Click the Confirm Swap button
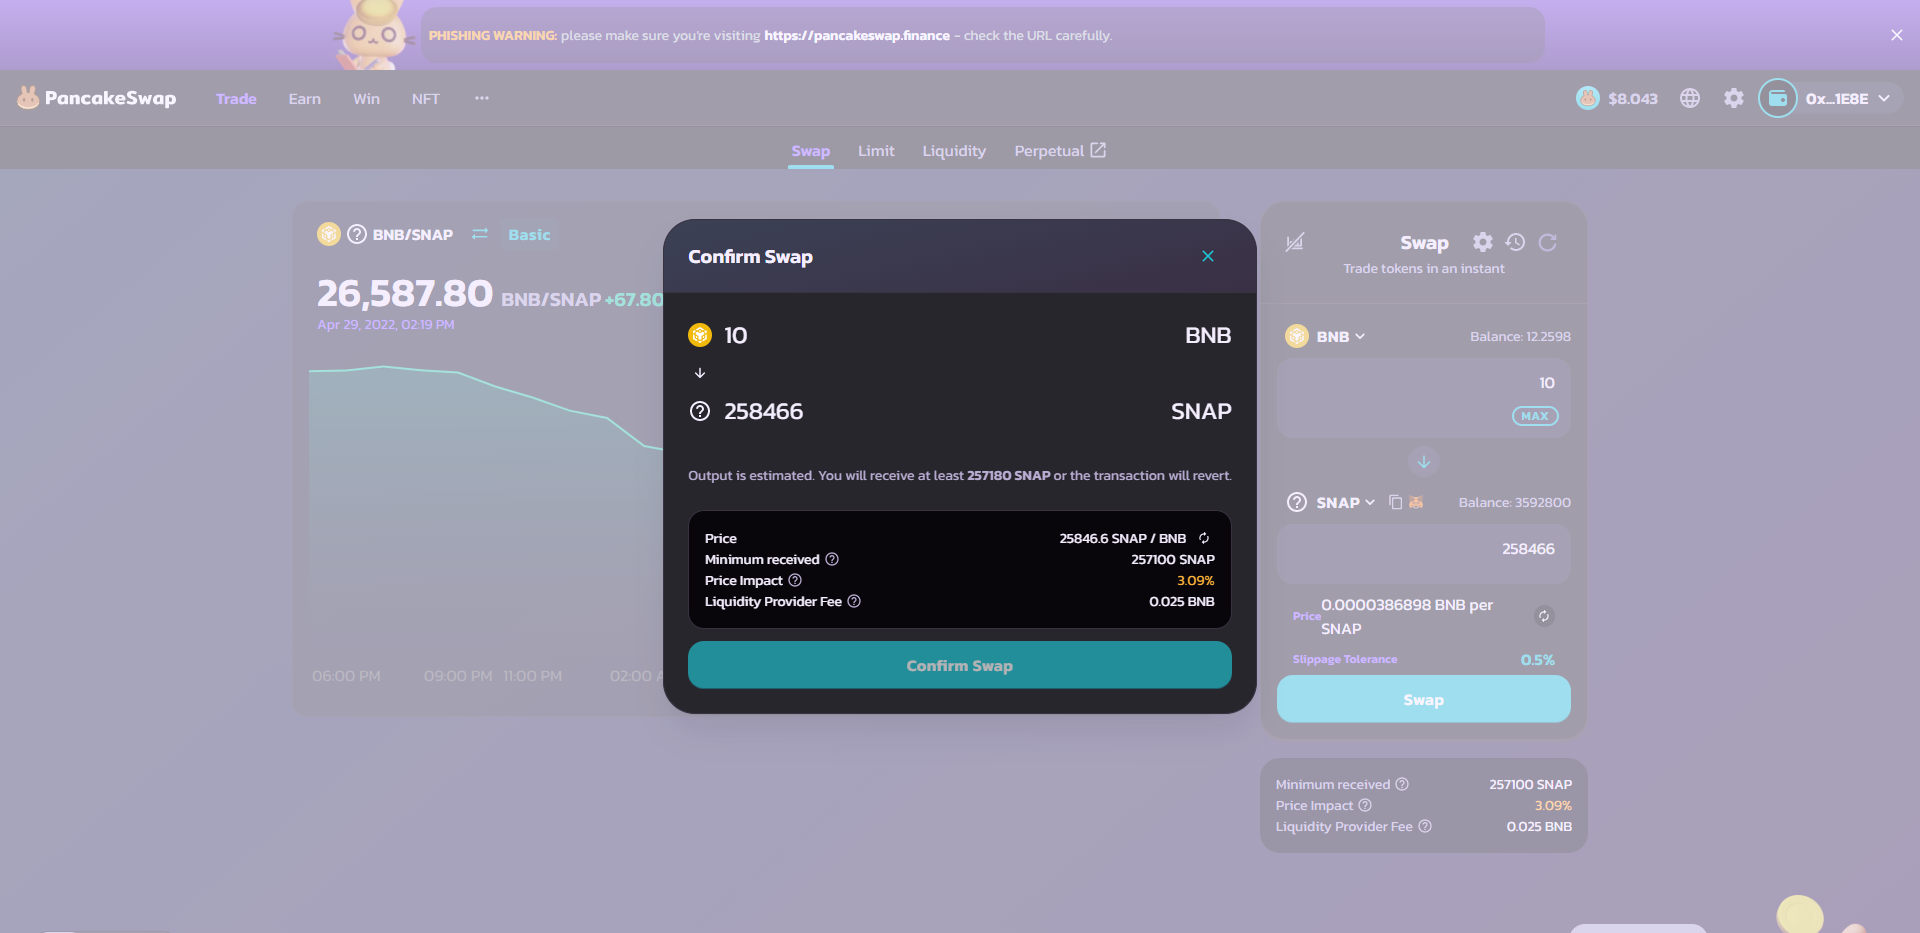Viewport: 1920px width, 933px height. click(x=959, y=665)
